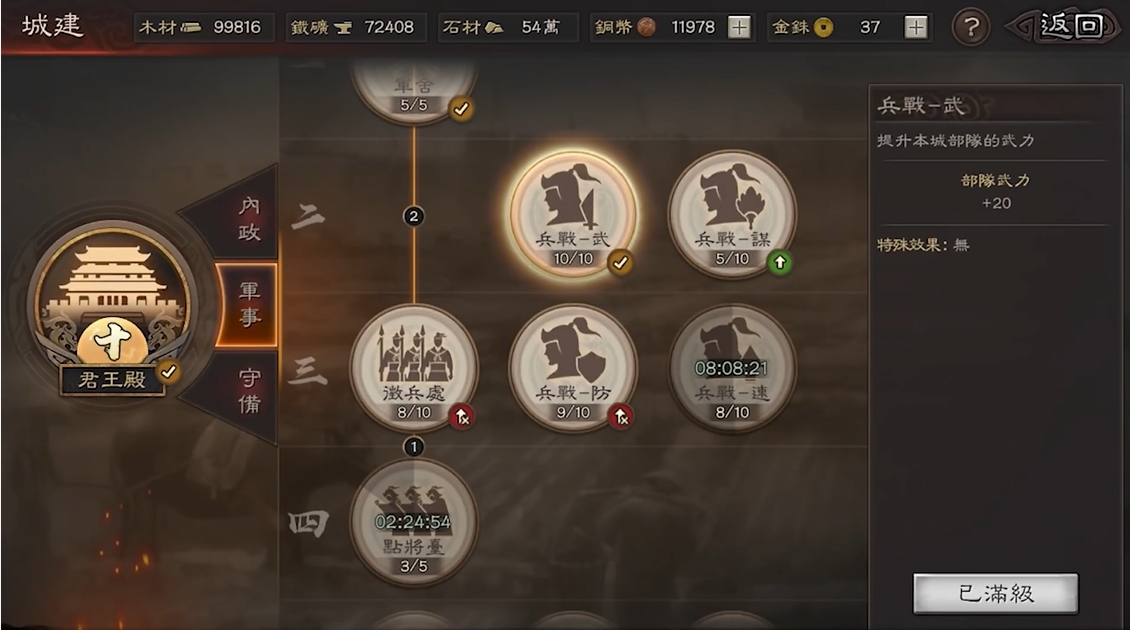This screenshot has height=630, width=1130.
Task: Select the 兵戰-防 skill node
Action: pyautogui.click(x=574, y=368)
